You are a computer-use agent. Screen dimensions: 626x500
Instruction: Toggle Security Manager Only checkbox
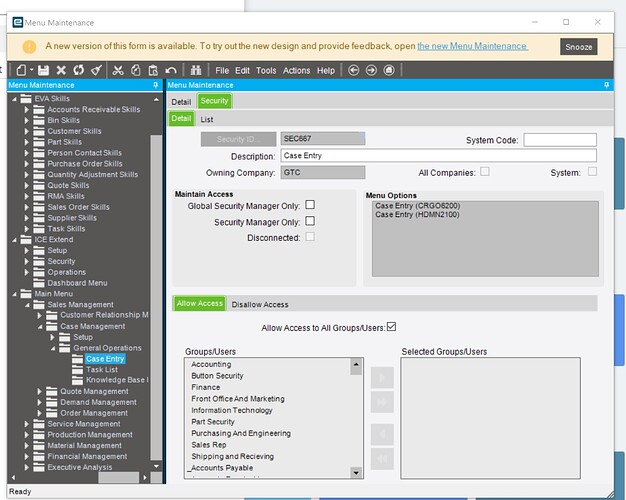[310, 221]
